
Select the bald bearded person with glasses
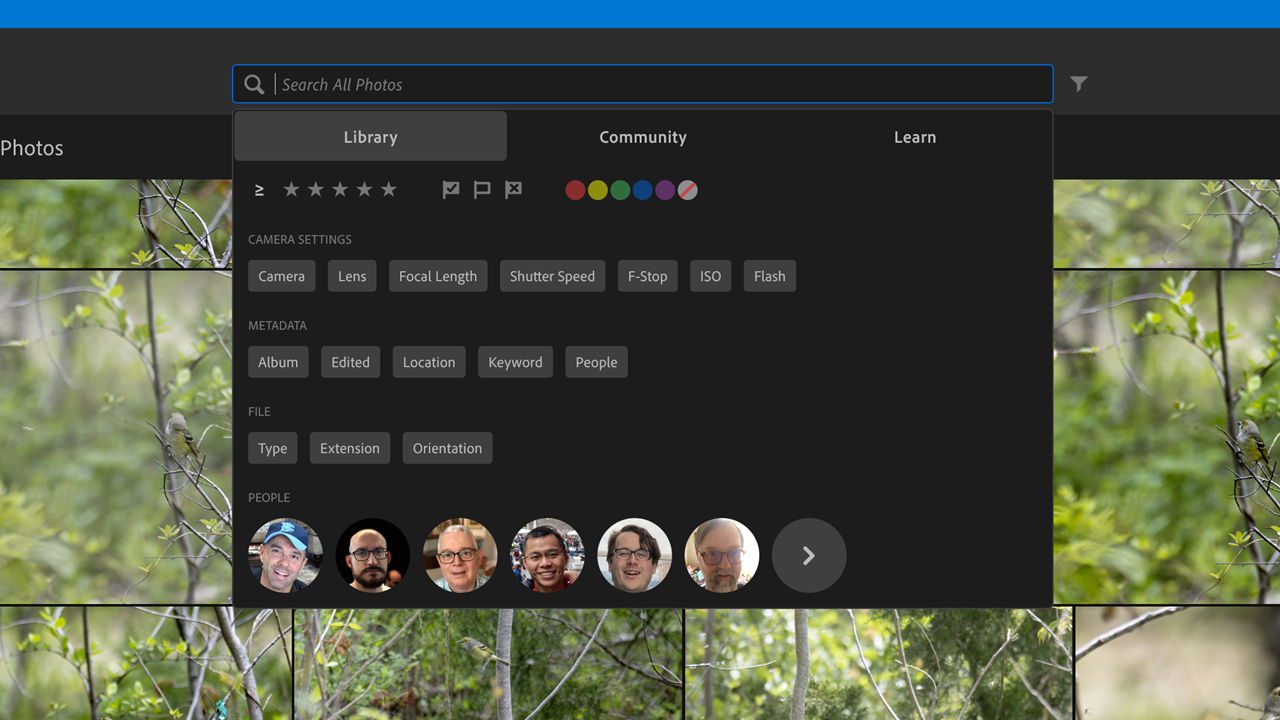coord(373,555)
